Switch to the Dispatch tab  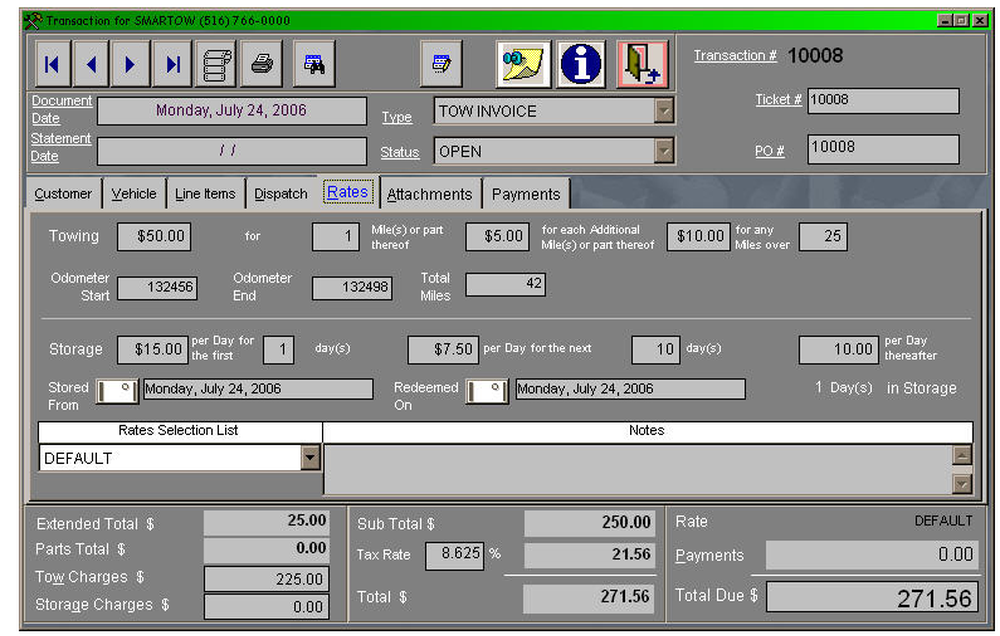pyautogui.click(x=280, y=193)
